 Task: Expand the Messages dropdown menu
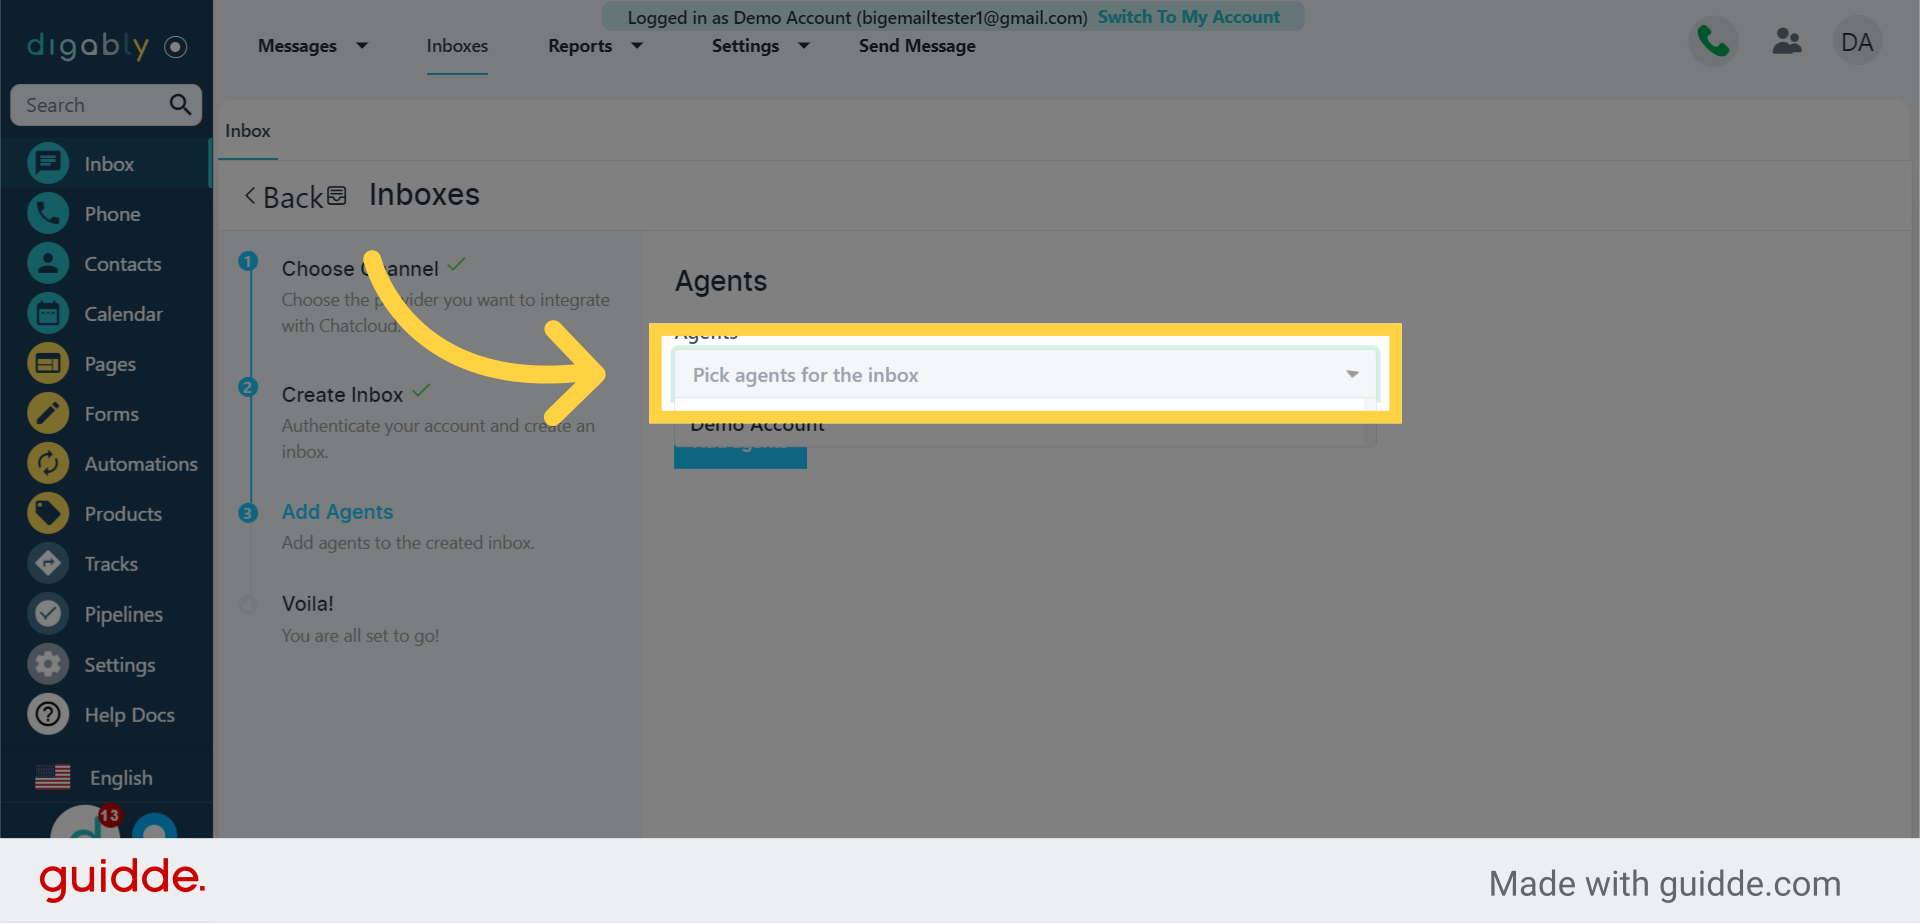click(311, 45)
